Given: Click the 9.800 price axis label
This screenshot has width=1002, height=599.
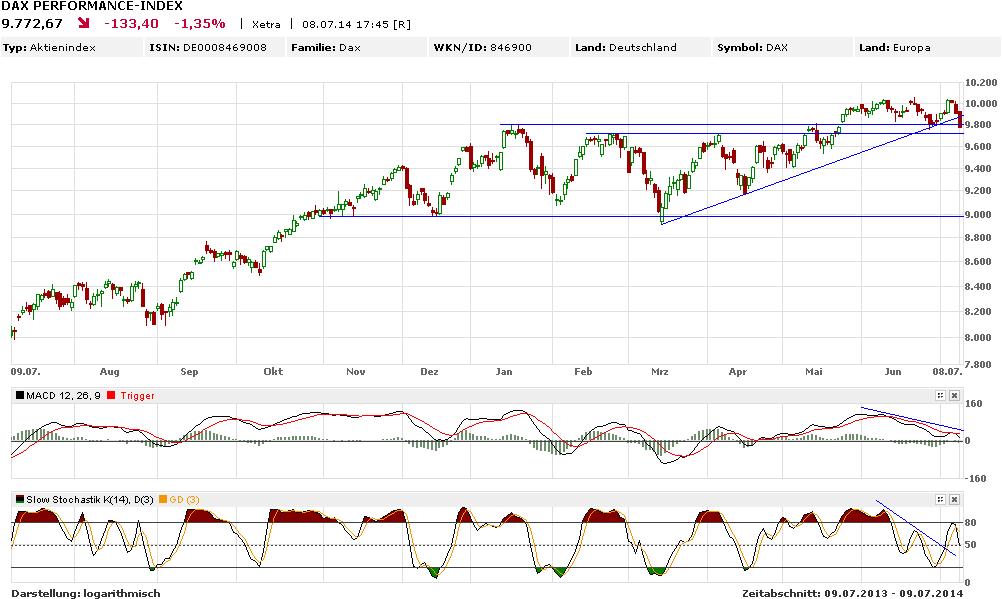Looking at the screenshot, I should coord(978,125).
